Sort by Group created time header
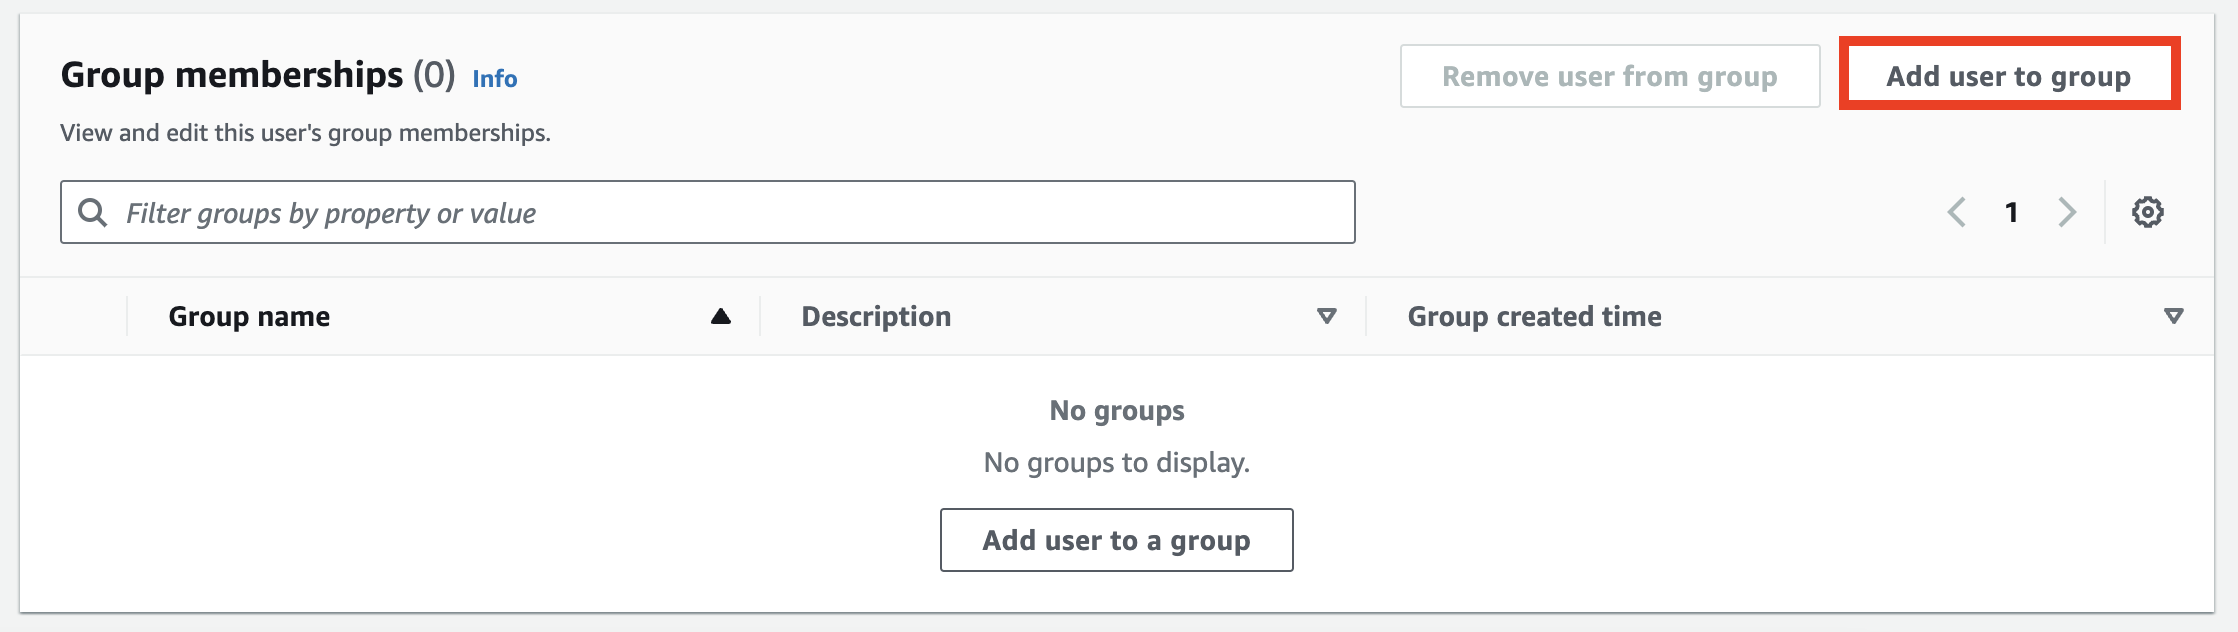This screenshot has height=632, width=2238. [x=1534, y=317]
